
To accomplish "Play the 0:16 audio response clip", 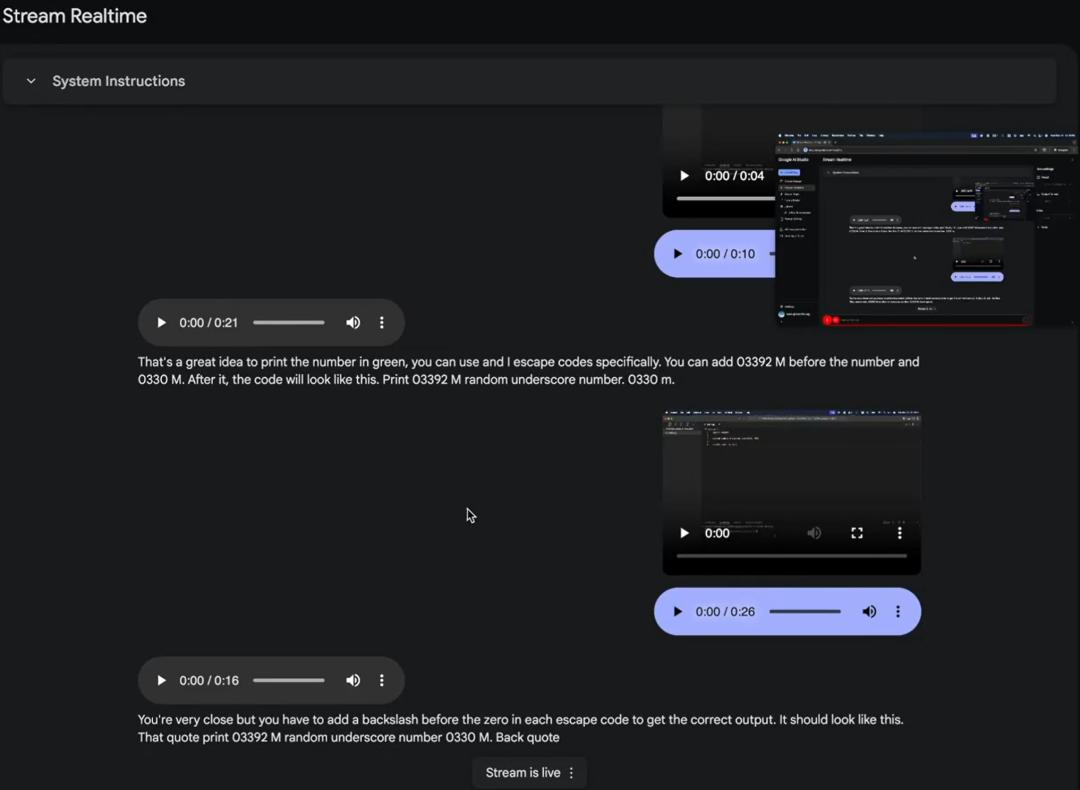I will [161, 681].
